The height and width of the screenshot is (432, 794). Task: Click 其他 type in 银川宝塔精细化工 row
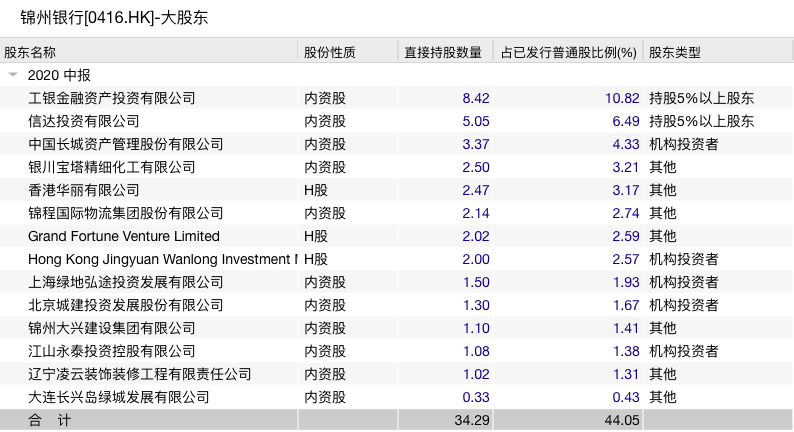click(x=662, y=167)
